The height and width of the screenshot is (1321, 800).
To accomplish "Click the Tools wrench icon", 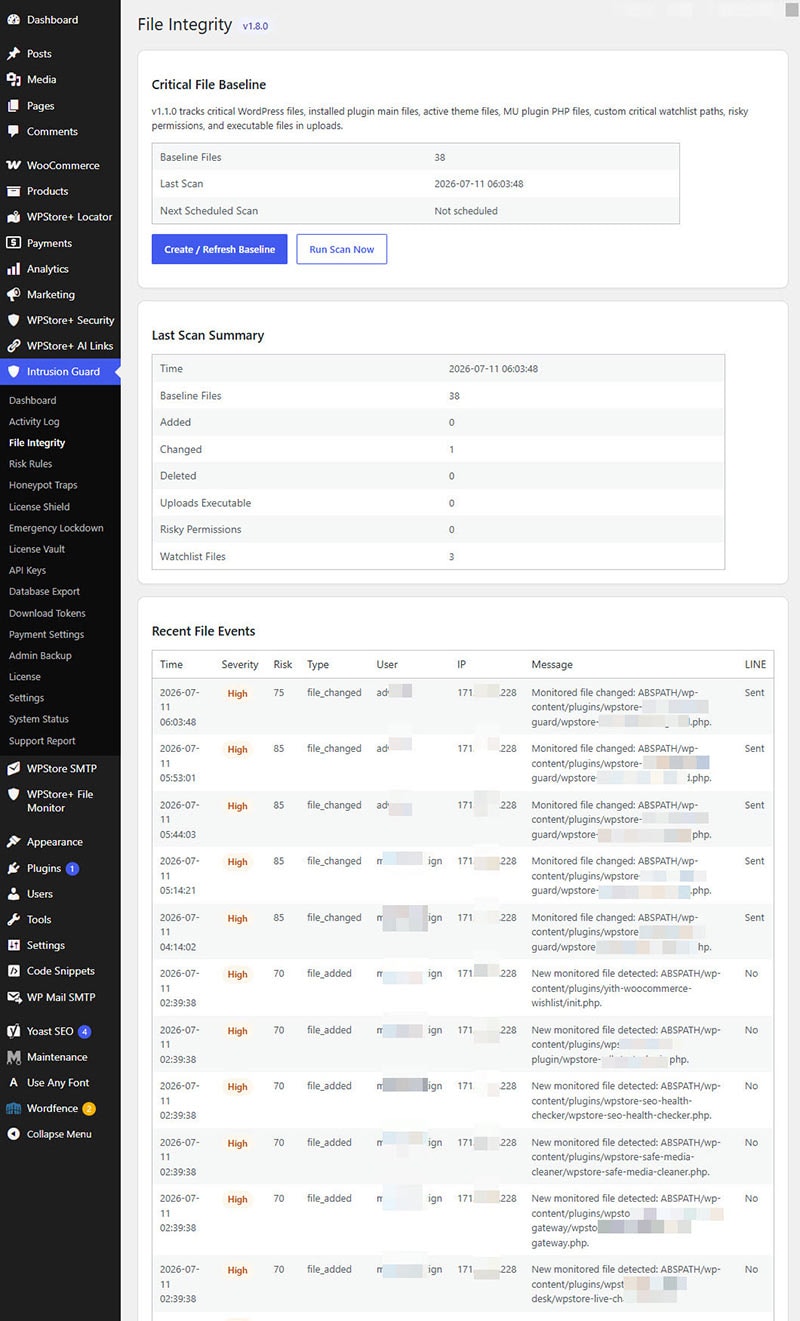I will click(x=13, y=920).
